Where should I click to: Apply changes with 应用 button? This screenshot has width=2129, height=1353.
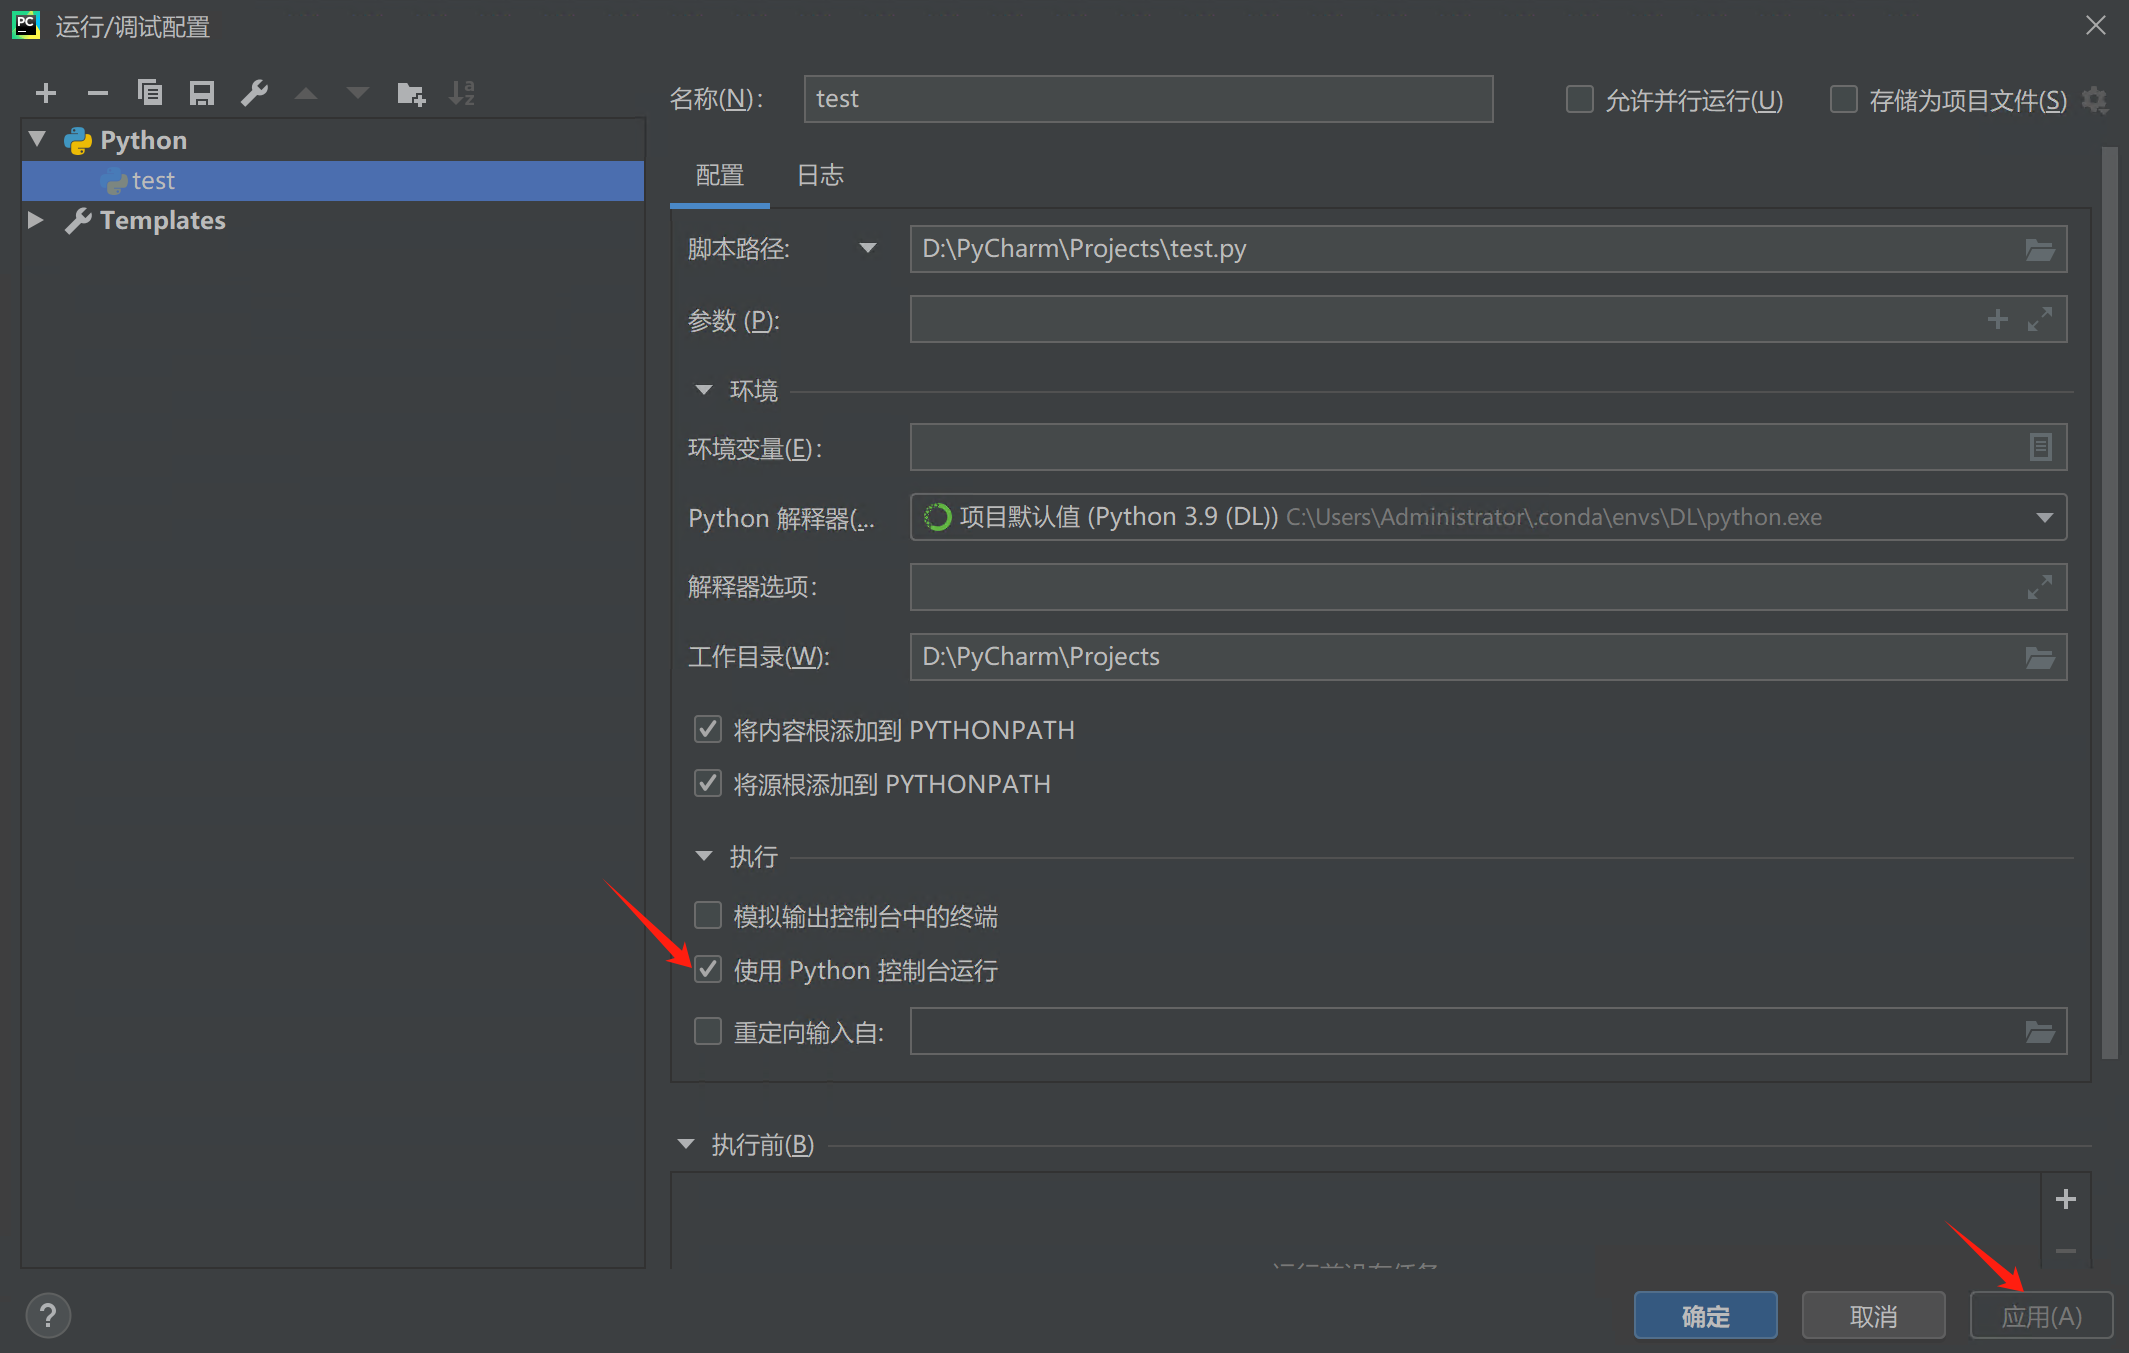tap(2041, 1315)
